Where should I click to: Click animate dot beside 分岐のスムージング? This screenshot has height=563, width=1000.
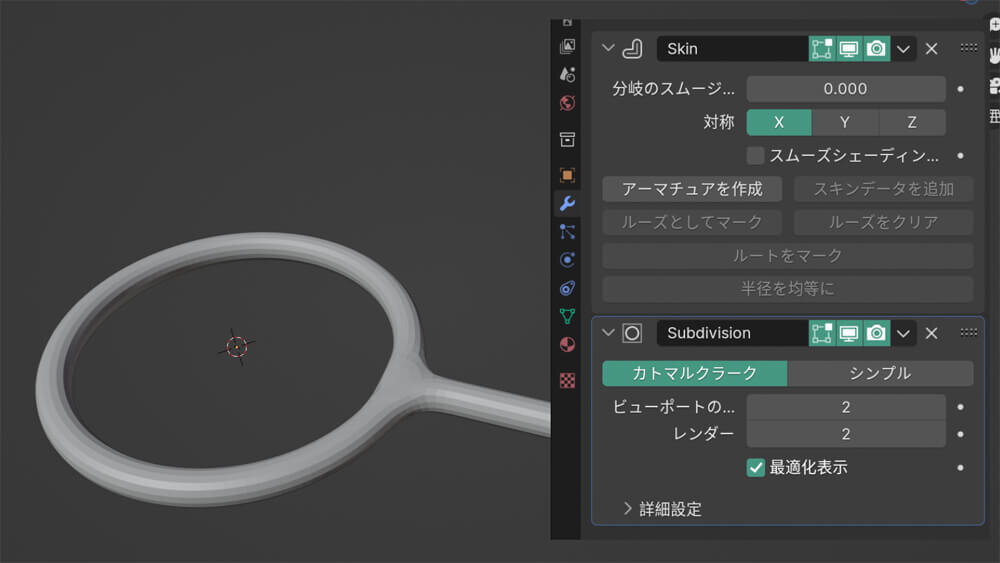[960, 89]
